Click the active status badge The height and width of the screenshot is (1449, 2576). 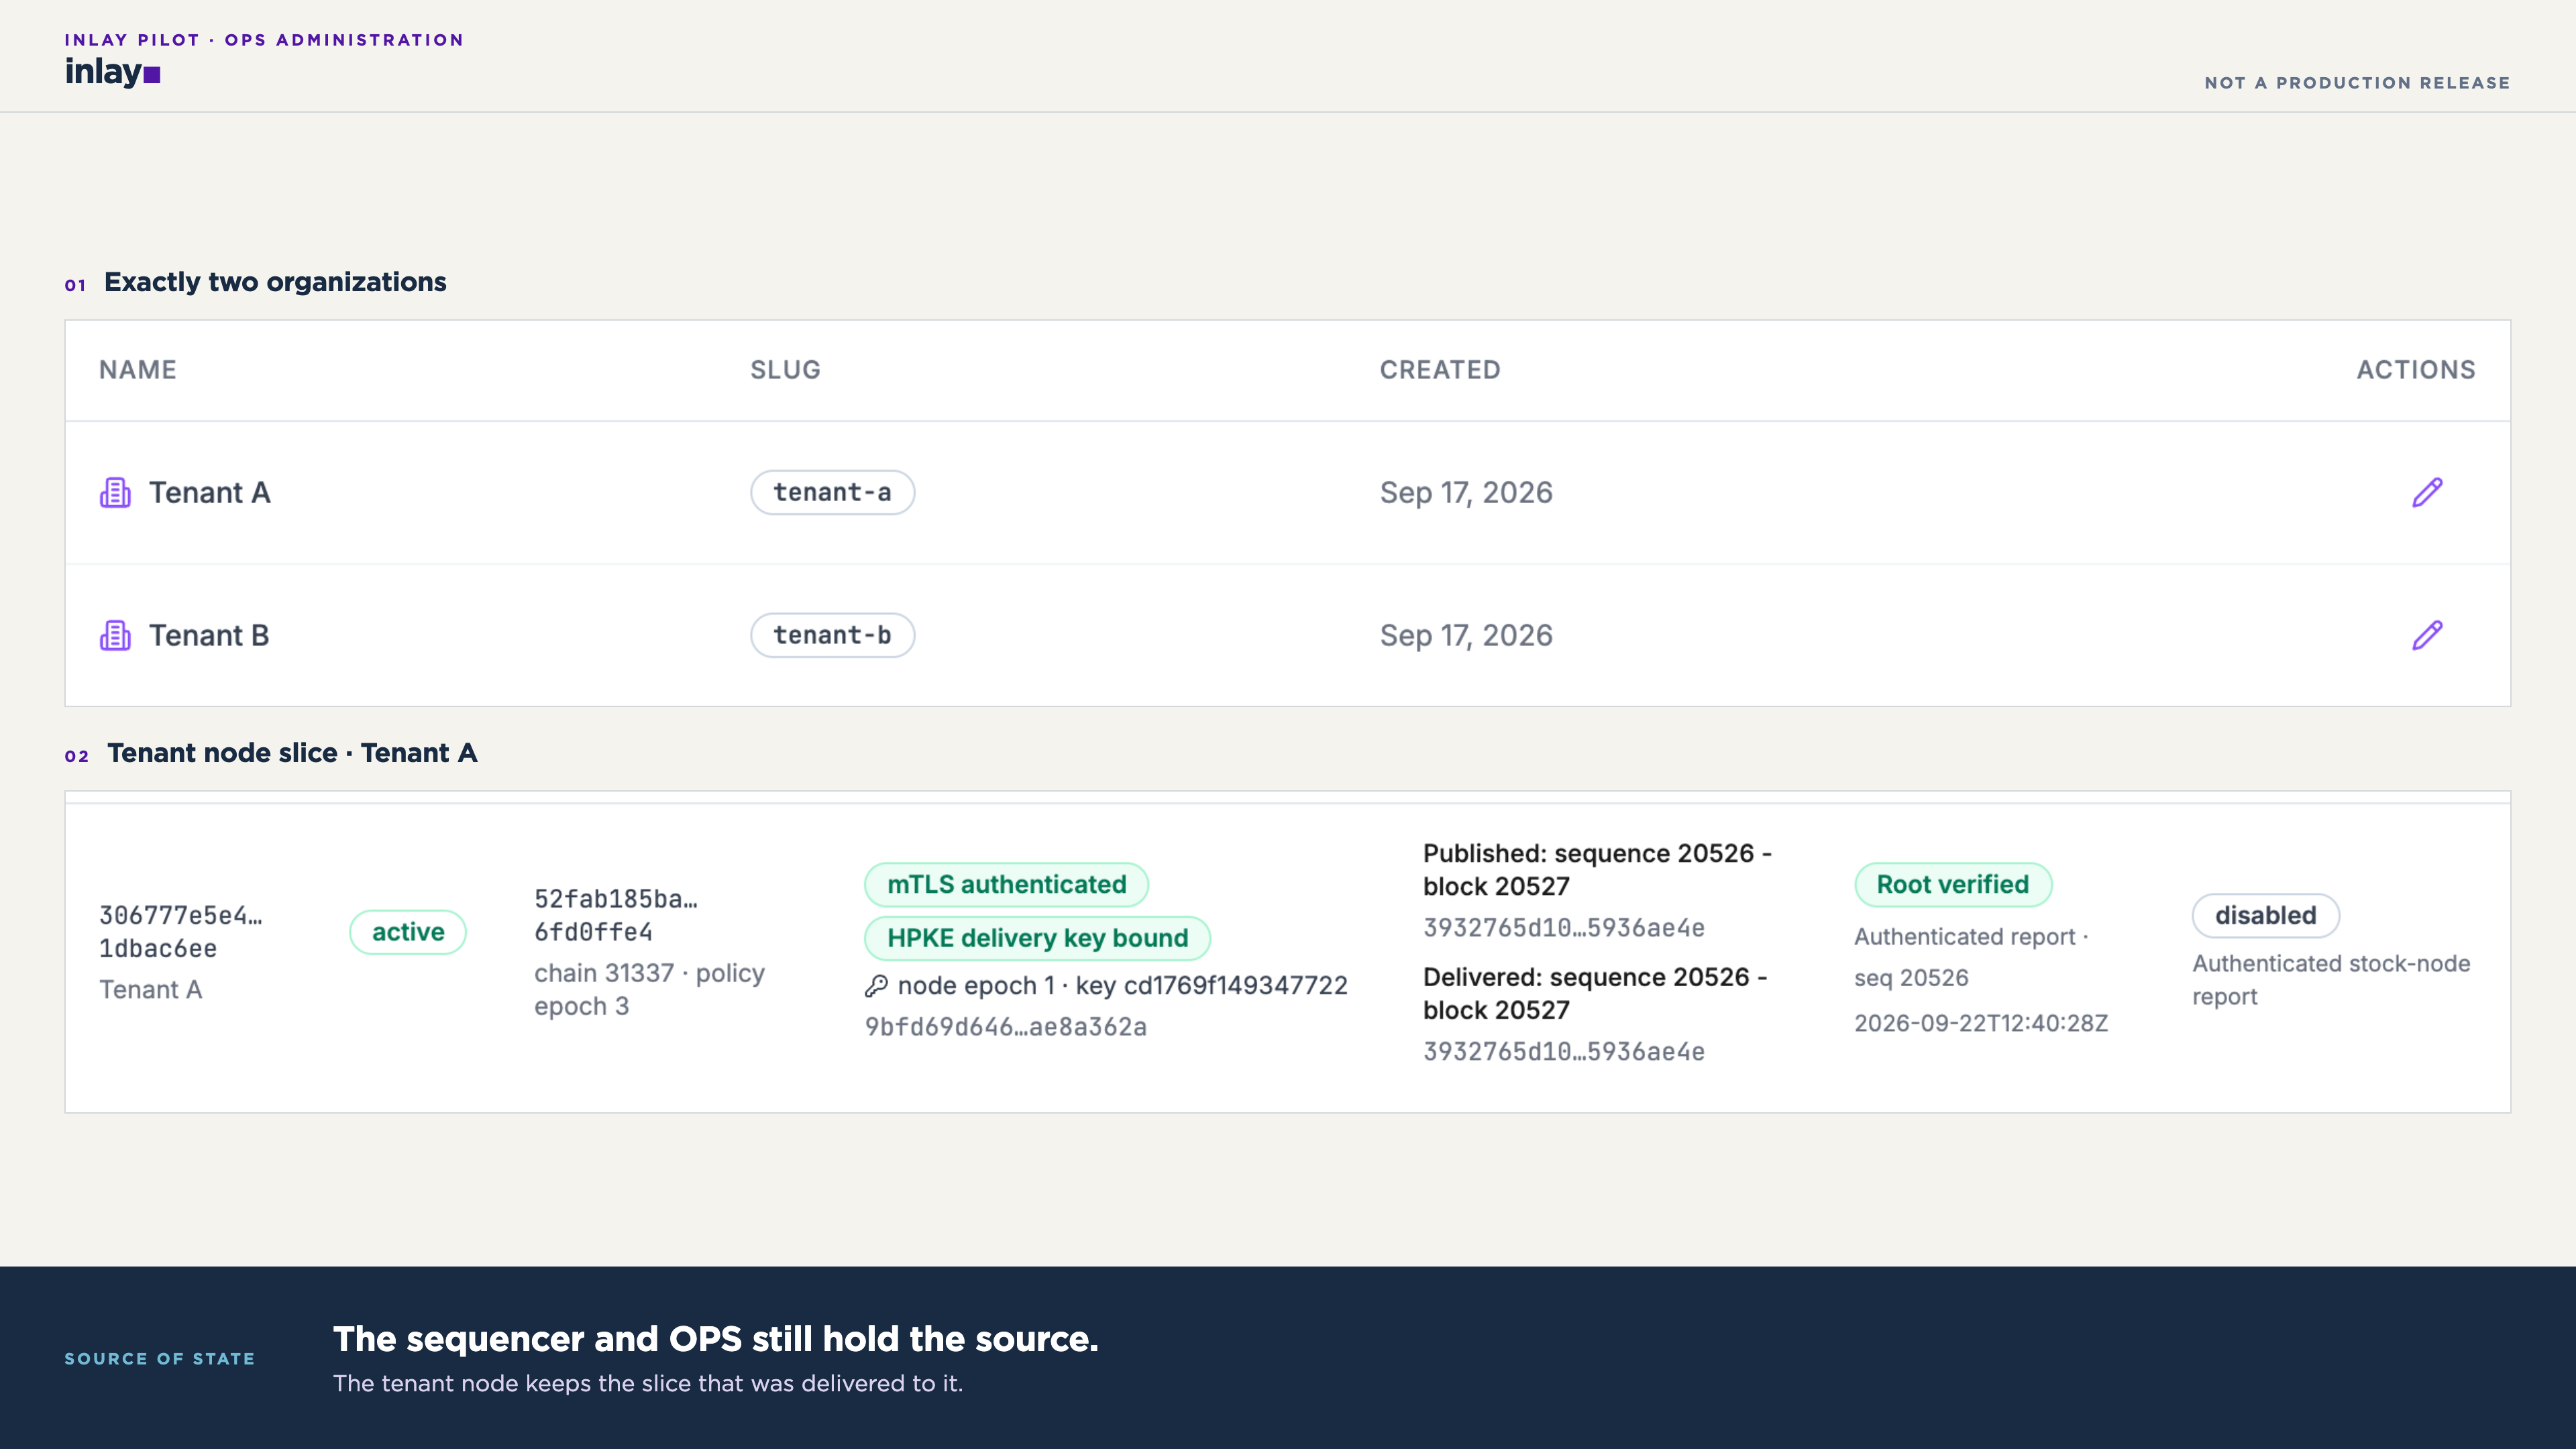[x=408, y=932]
